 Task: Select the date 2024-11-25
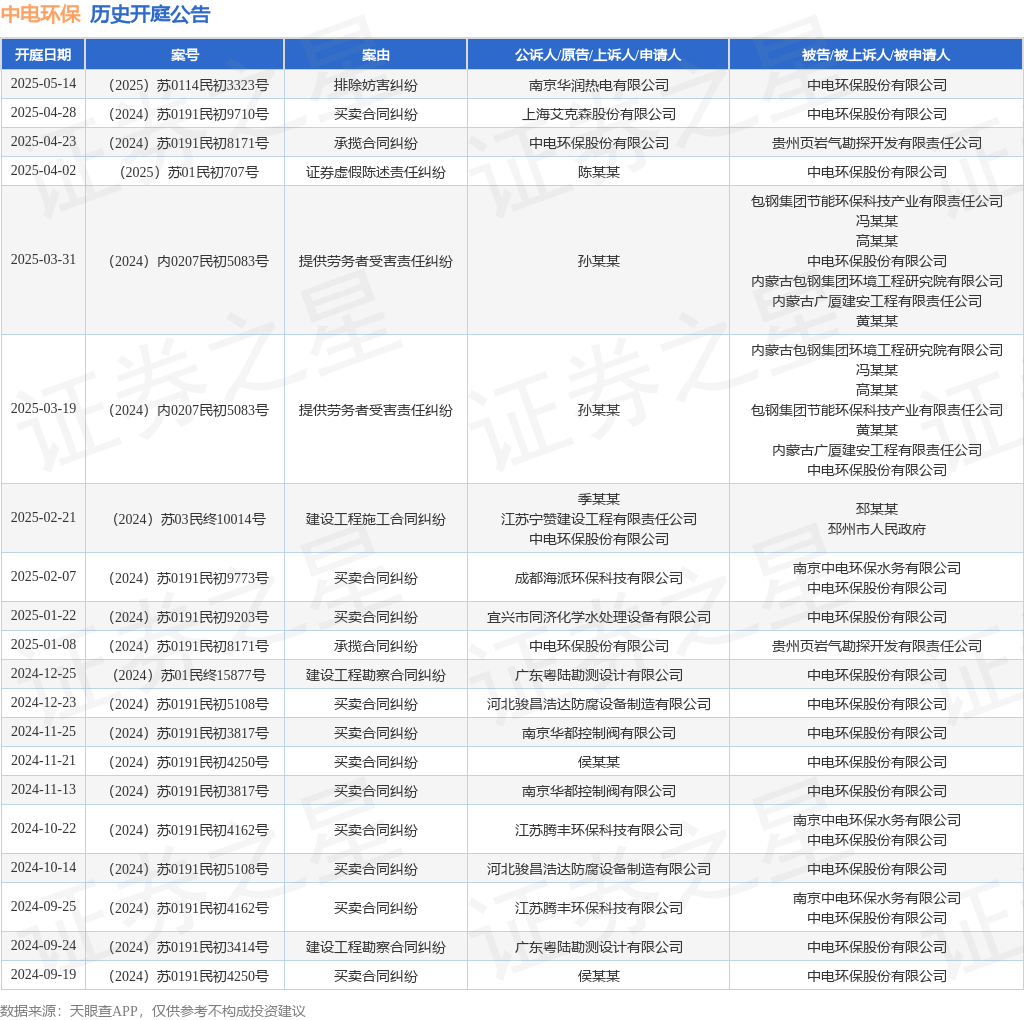43,731
